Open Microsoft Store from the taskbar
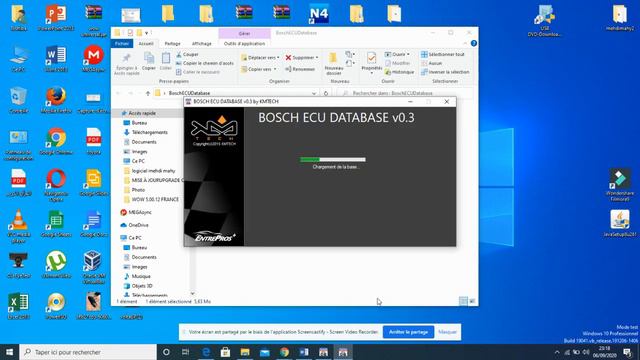This screenshot has width=640, height=360. click(225, 352)
